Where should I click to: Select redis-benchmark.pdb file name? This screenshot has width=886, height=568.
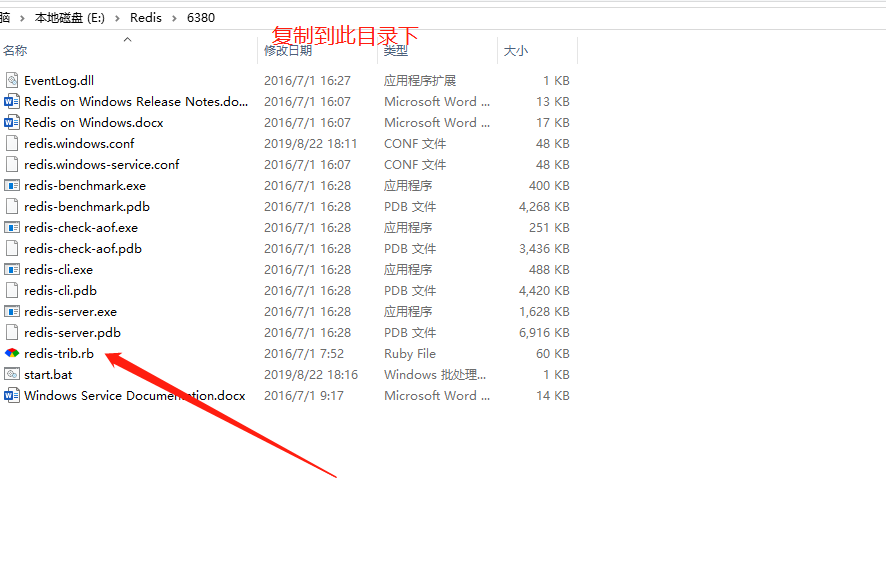click(x=86, y=206)
